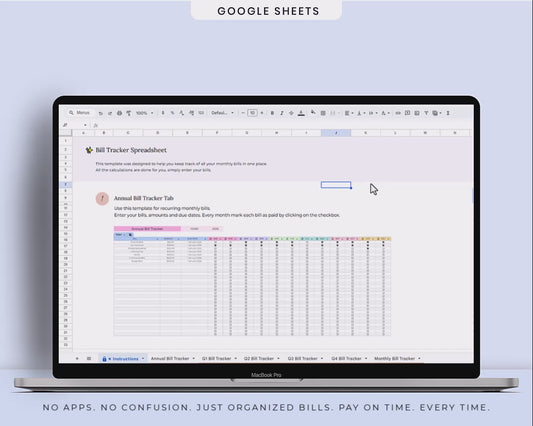This screenshot has width=533, height=426.
Task: Open the fill color picker
Action: (313, 112)
